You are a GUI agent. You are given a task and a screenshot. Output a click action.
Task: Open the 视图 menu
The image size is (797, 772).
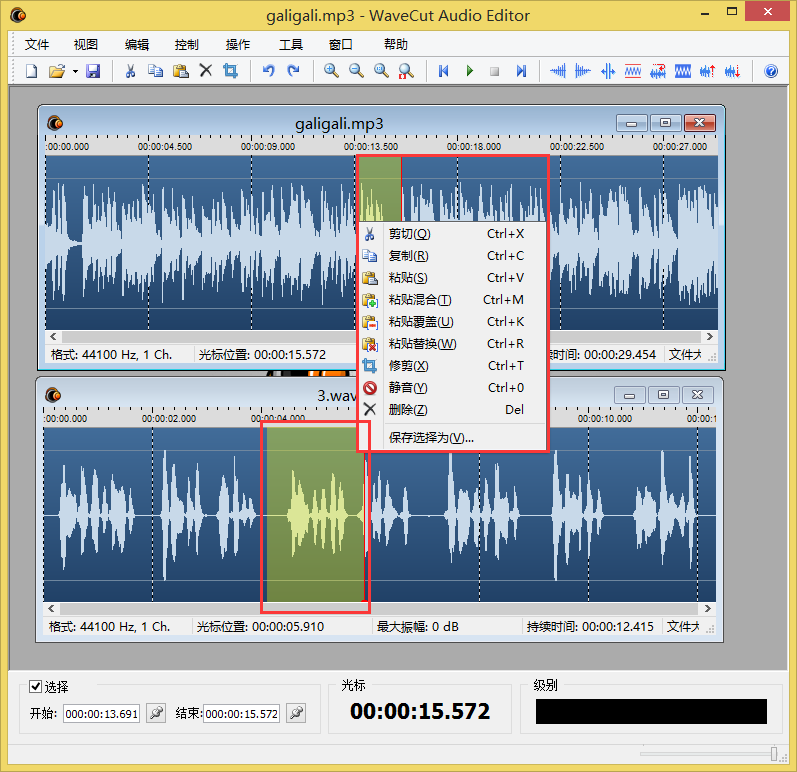pos(86,45)
